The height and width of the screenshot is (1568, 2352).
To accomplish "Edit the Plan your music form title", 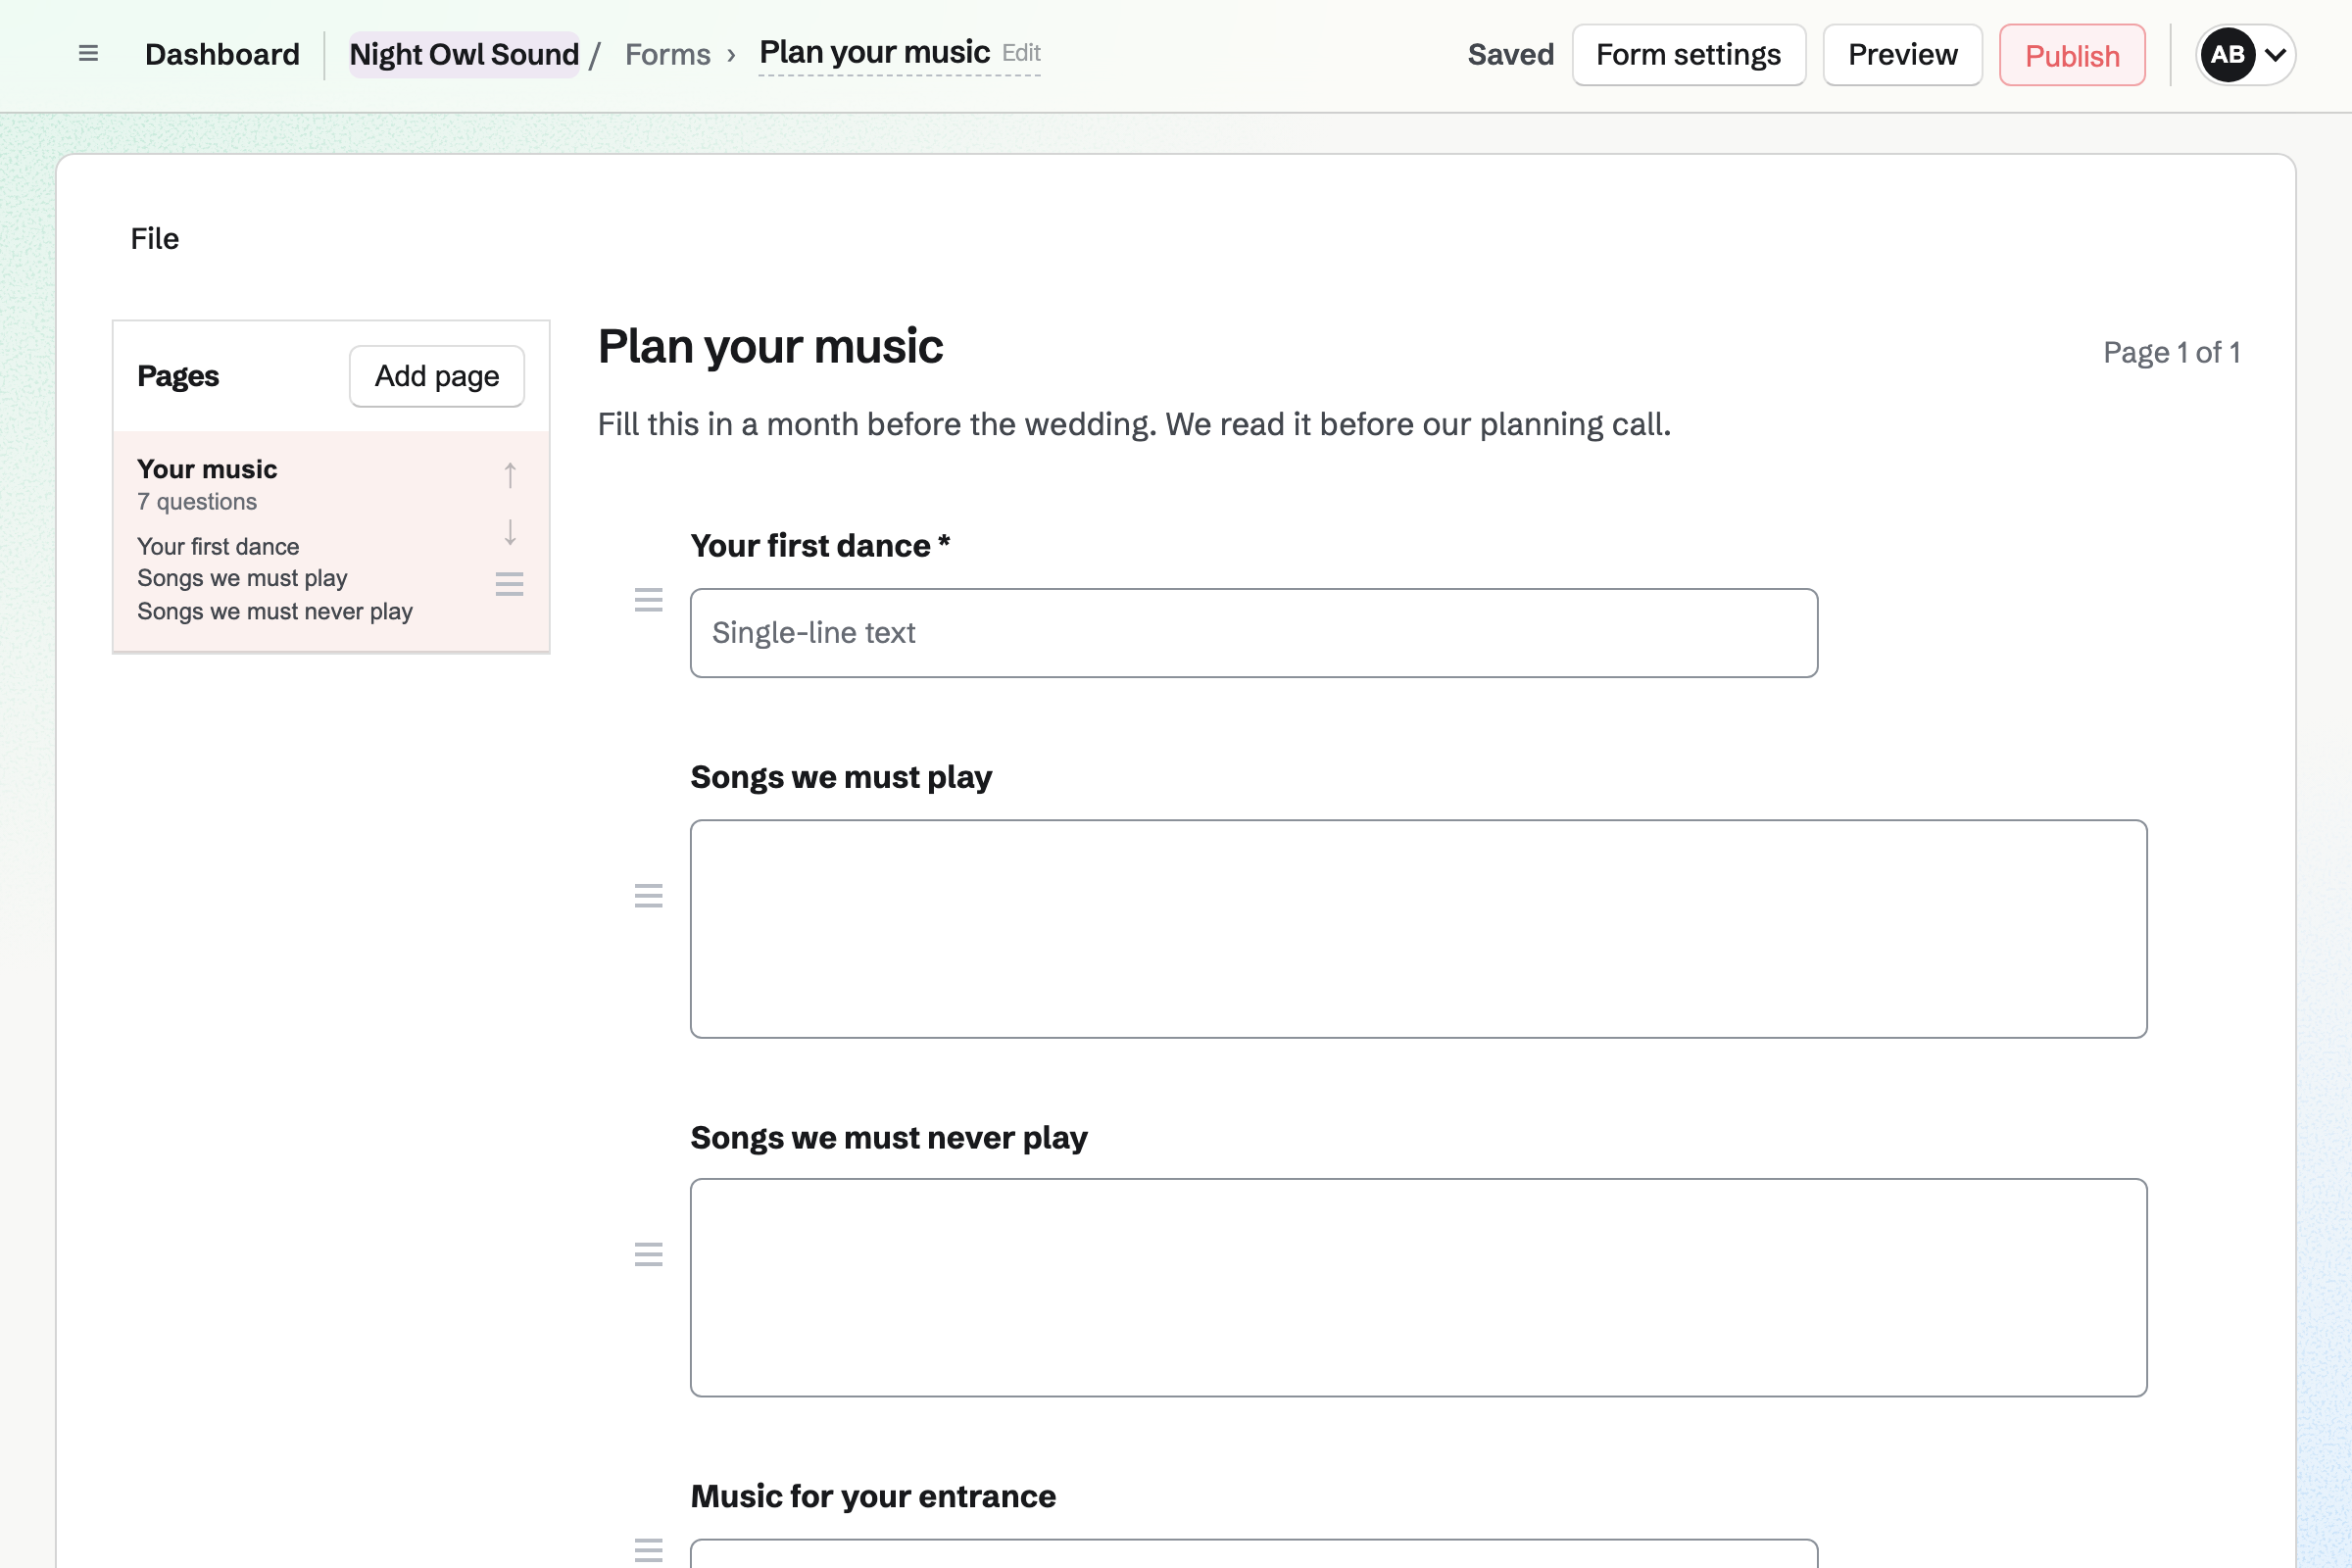I will tap(900, 53).
